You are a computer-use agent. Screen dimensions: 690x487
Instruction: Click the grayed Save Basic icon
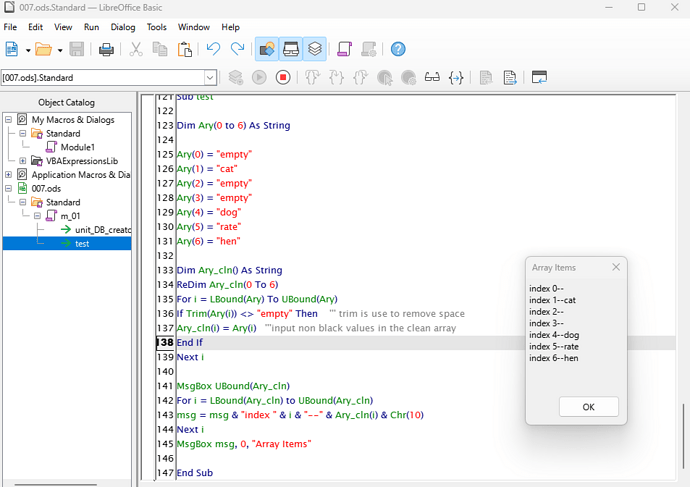(x=368, y=49)
